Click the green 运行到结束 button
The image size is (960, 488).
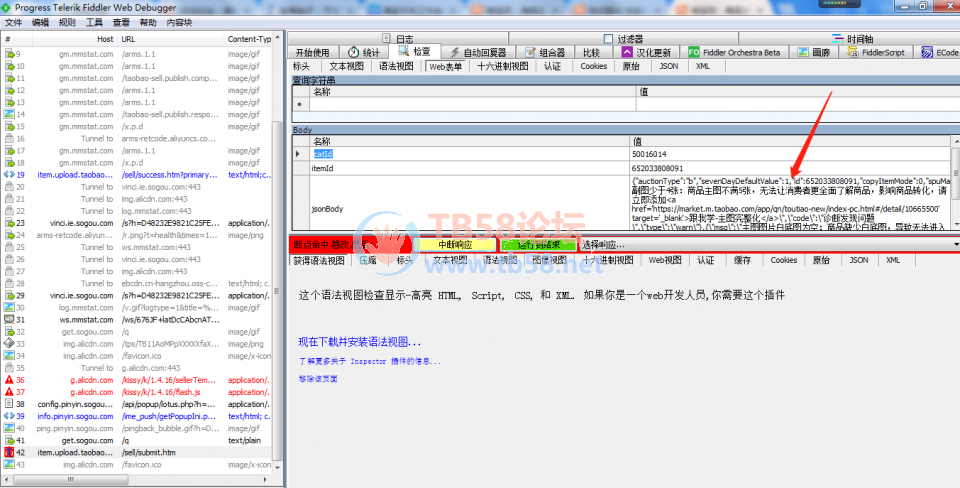click(x=538, y=244)
